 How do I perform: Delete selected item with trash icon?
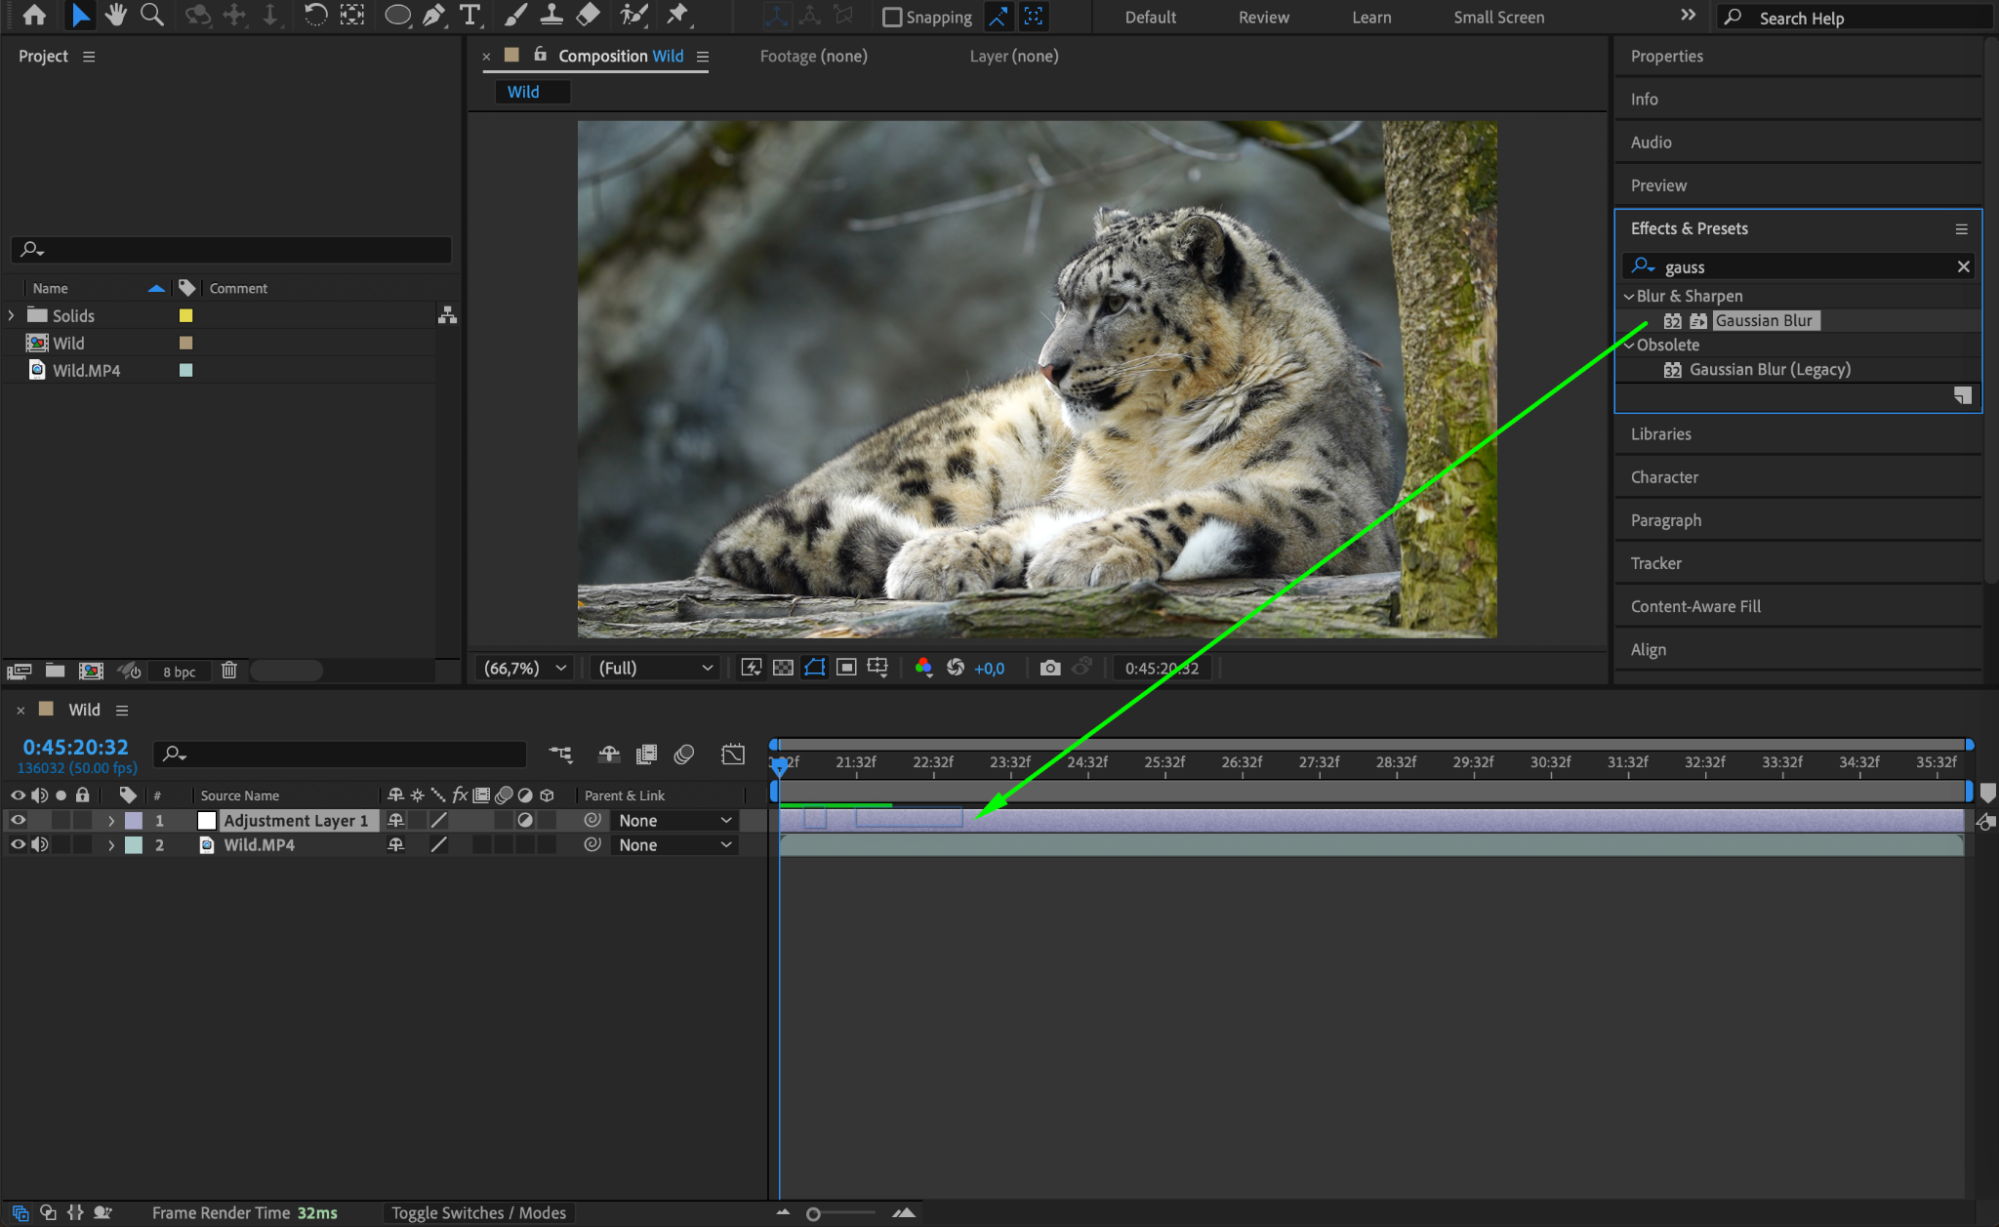[x=229, y=671]
